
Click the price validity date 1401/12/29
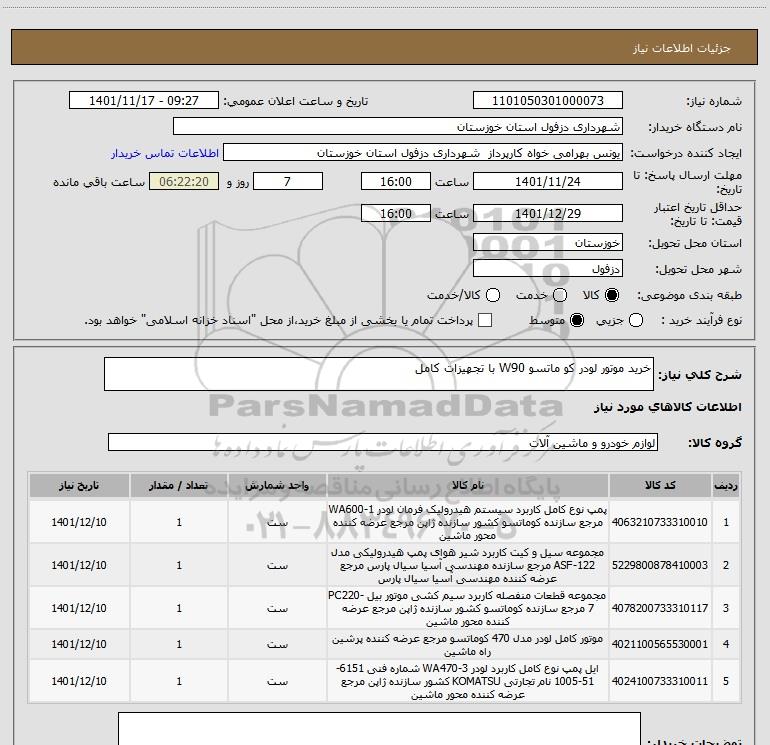(x=548, y=213)
